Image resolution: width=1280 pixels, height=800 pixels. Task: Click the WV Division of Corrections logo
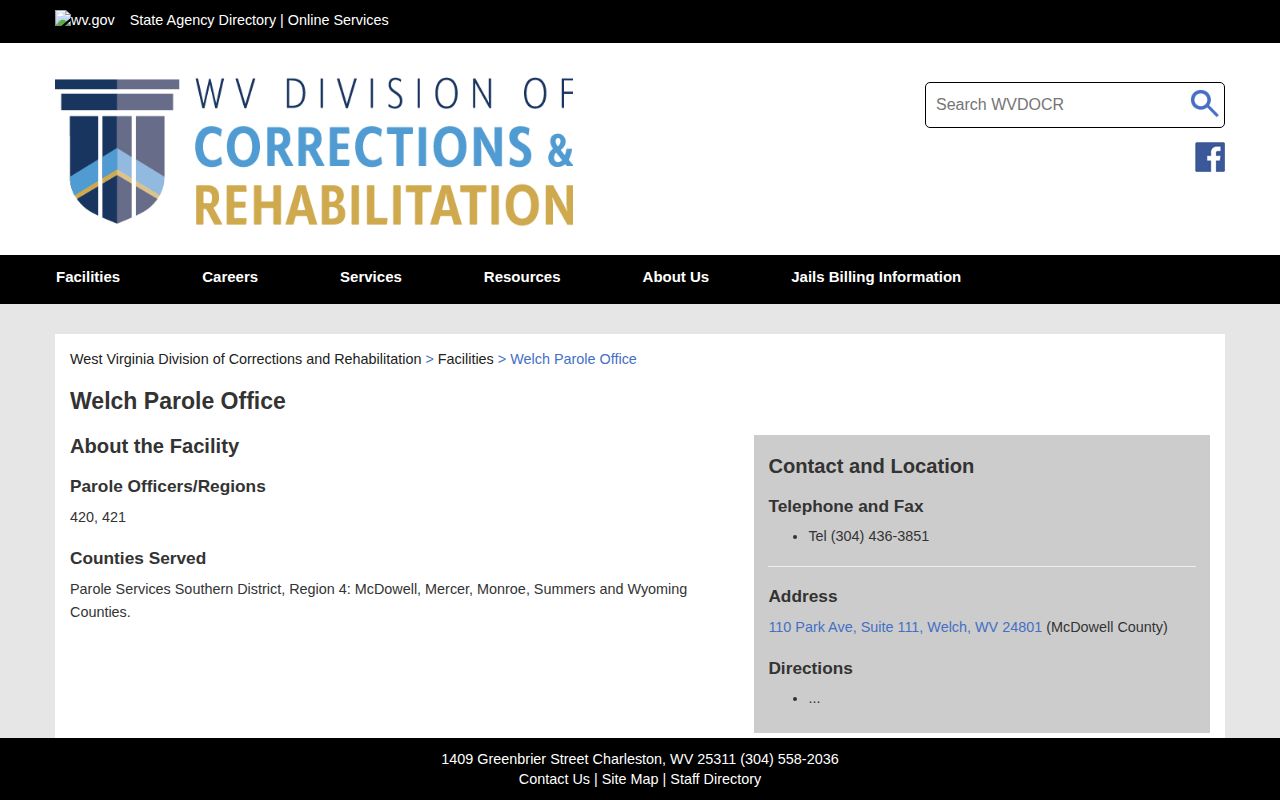[x=314, y=150]
